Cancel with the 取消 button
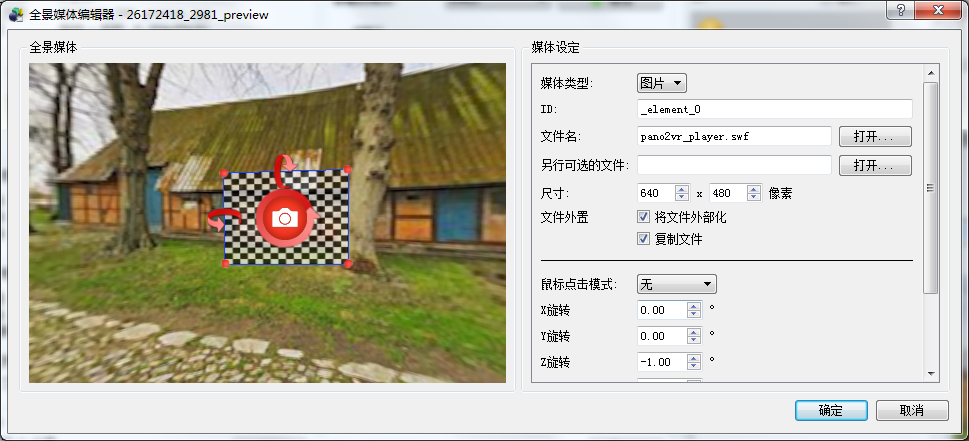Image resolution: width=969 pixels, height=441 pixels. pyautogui.click(x=912, y=410)
